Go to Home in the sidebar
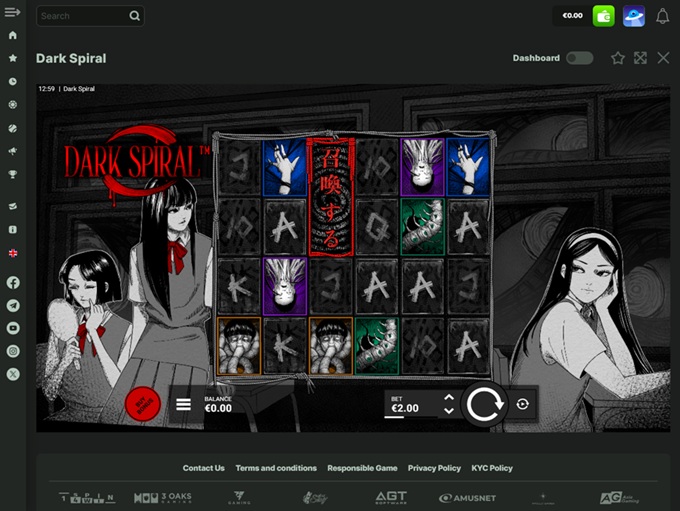The width and height of the screenshot is (680, 511). [x=13, y=35]
